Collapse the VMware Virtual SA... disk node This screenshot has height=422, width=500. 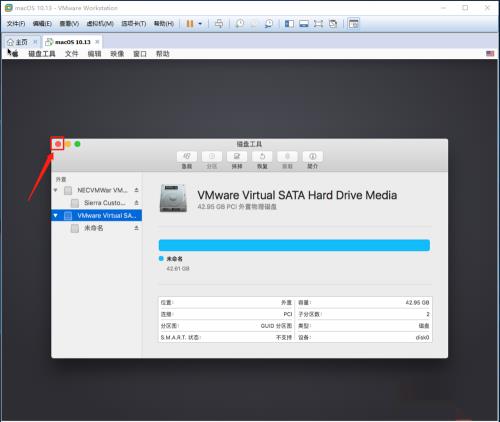[56, 215]
